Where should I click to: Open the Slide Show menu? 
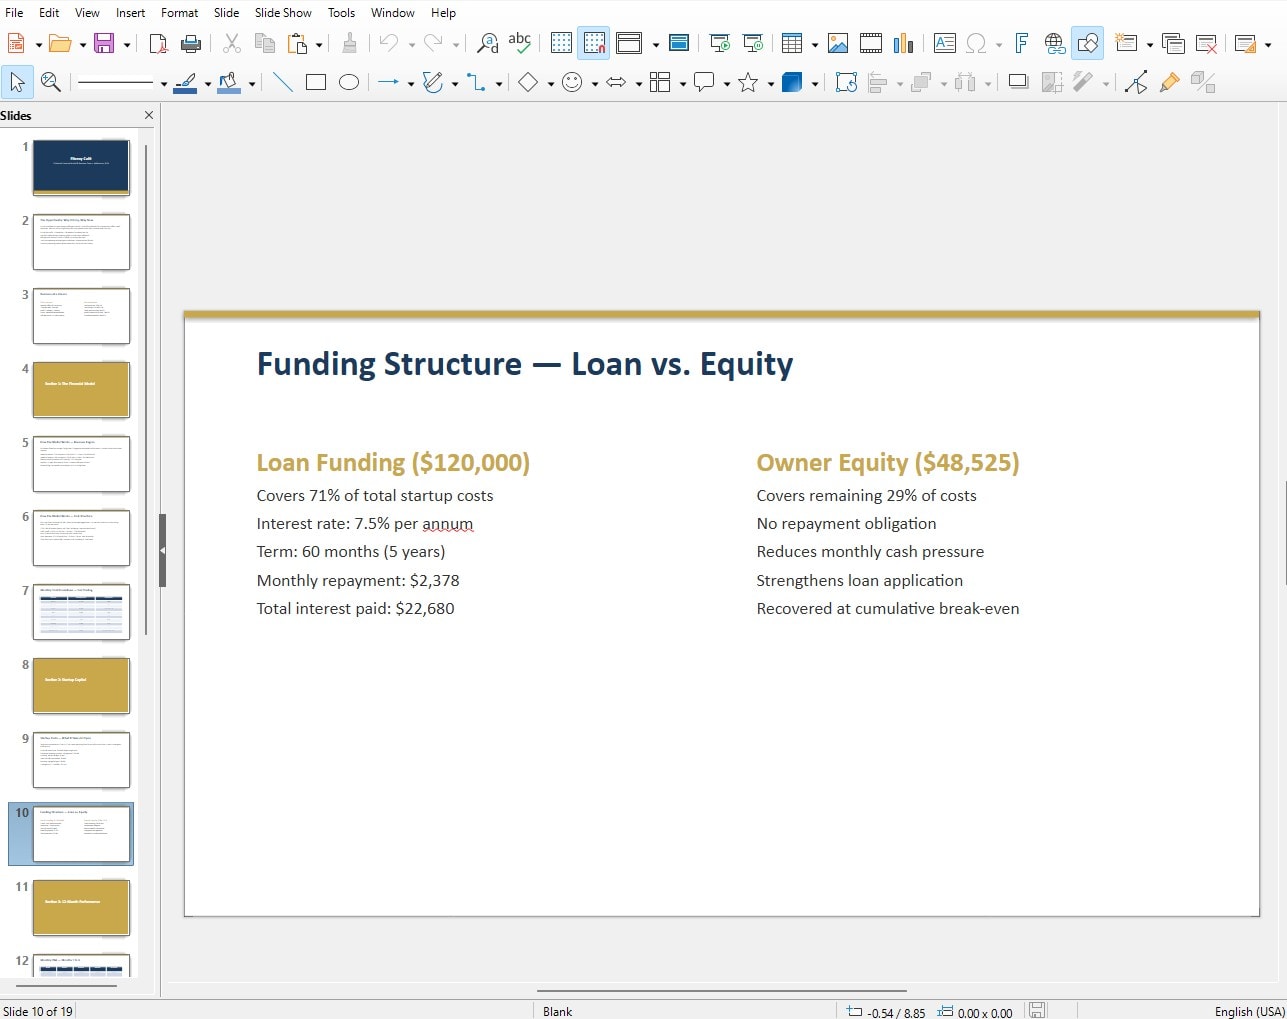pos(282,13)
